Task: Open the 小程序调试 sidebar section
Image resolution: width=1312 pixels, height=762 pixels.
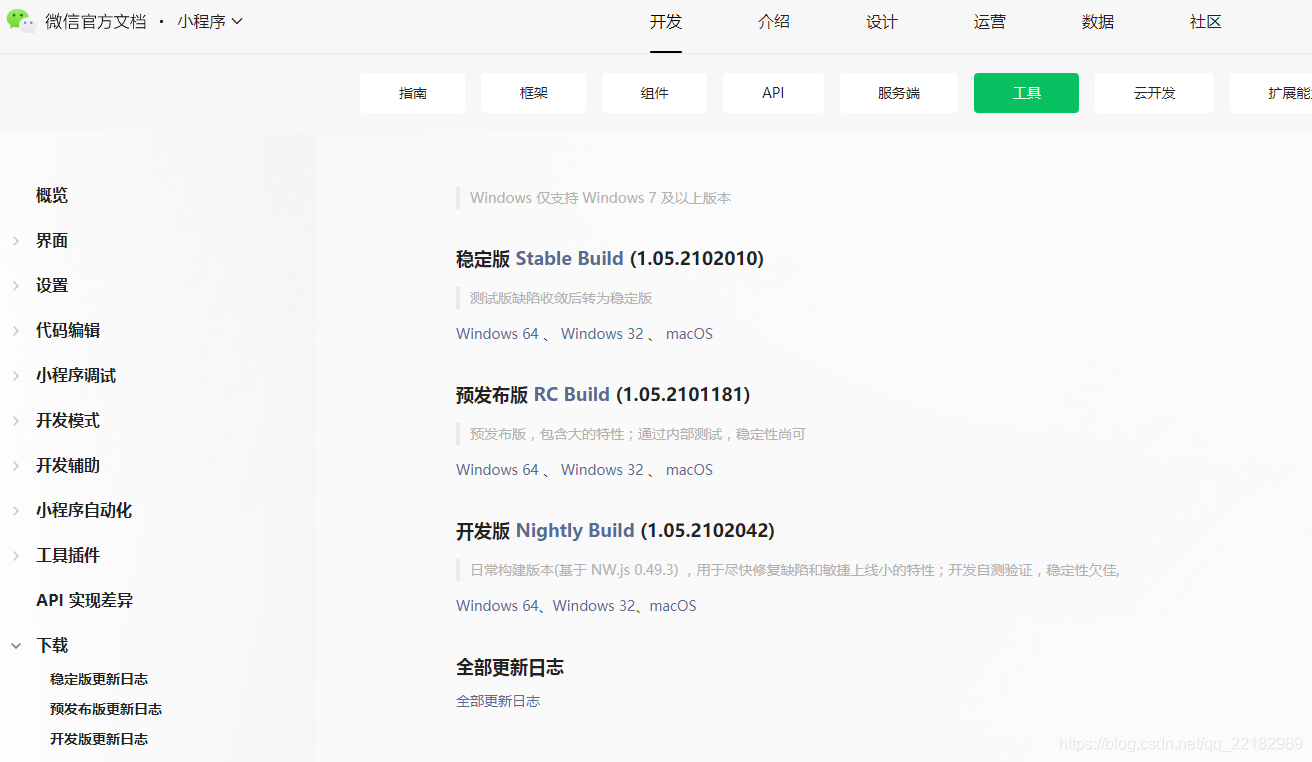Action: (x=76, y=375)
